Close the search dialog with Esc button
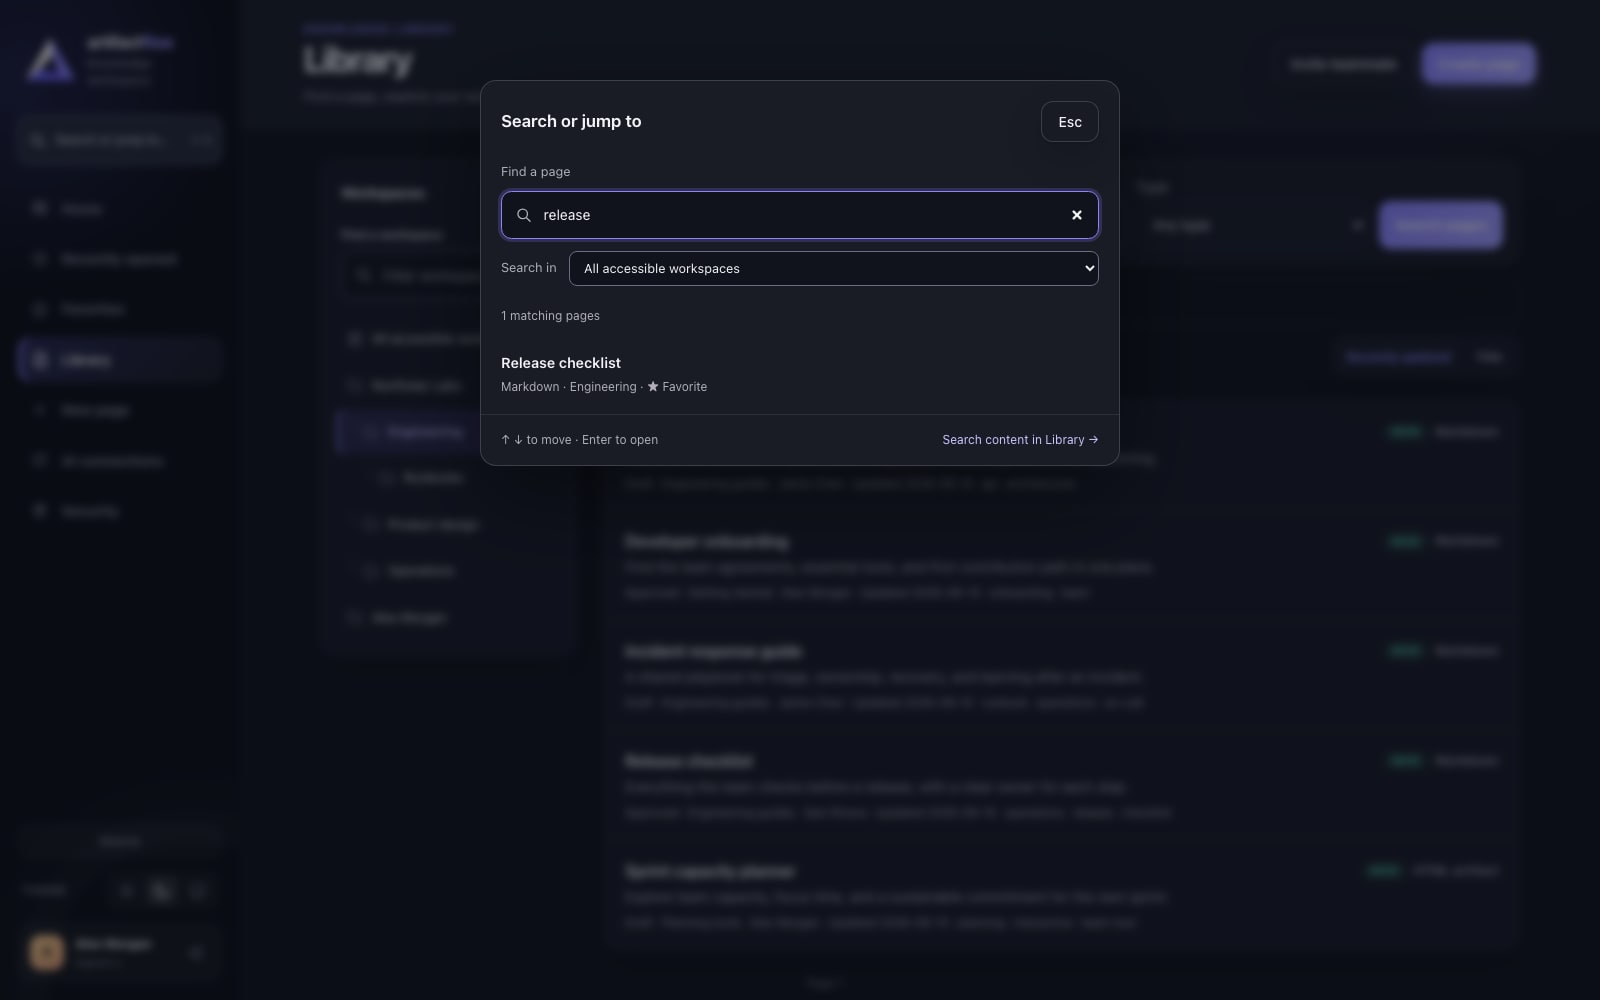This screenshot has height=1000, width=1600. [x=1069, y=122]
